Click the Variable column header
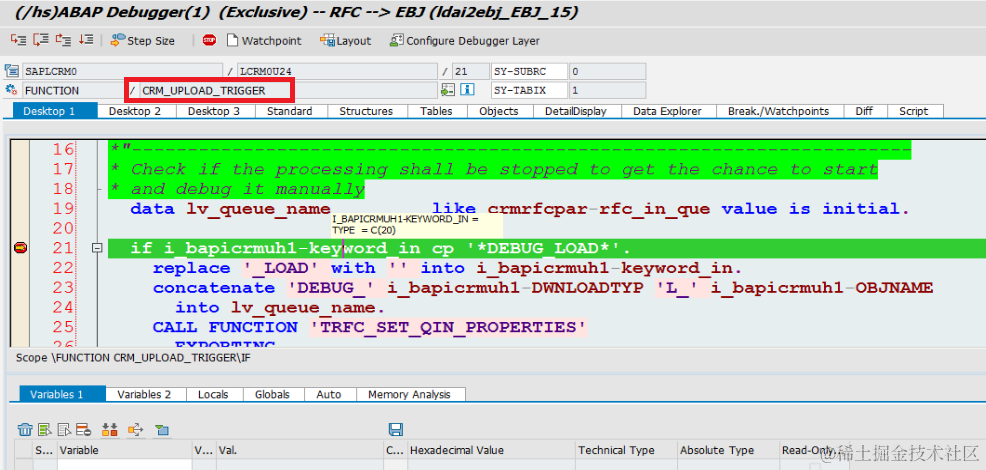This screenshot has width=986, height=470. point(125,450)
